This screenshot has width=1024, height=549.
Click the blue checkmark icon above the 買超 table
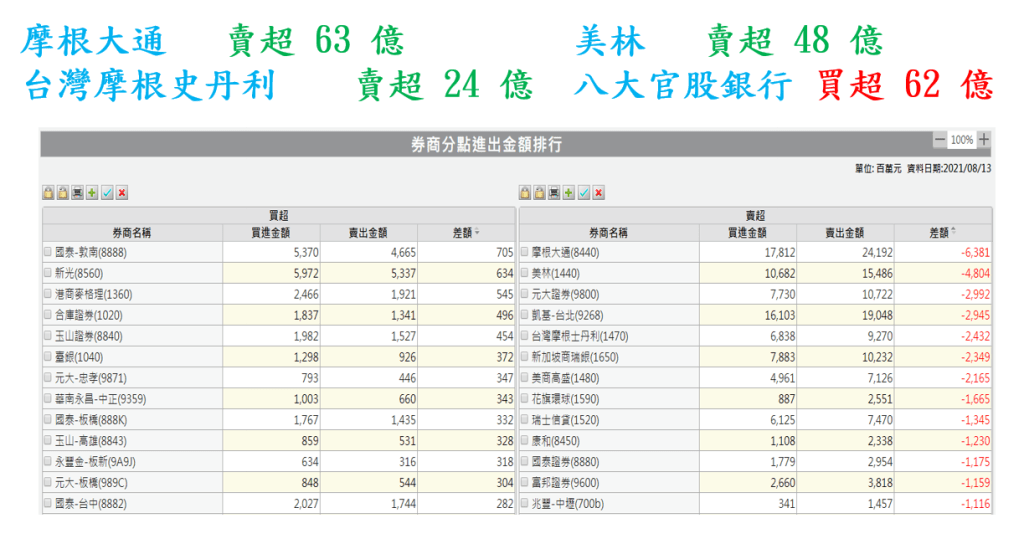click(x=107, y=193)
